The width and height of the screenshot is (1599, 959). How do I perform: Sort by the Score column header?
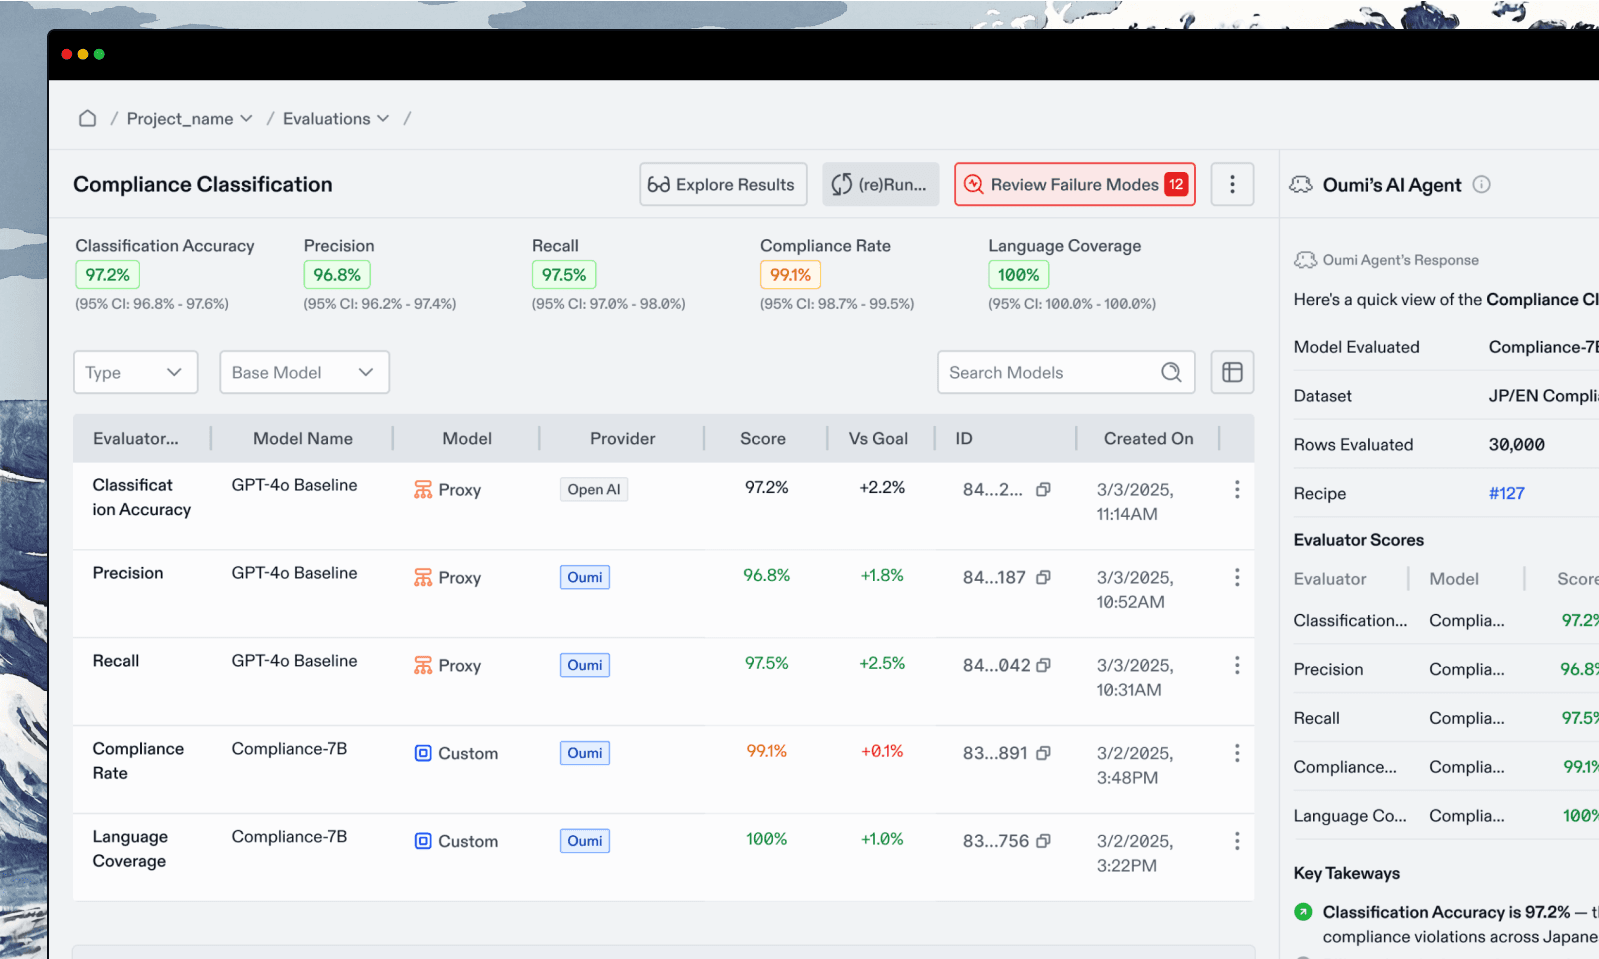(763, 438)
